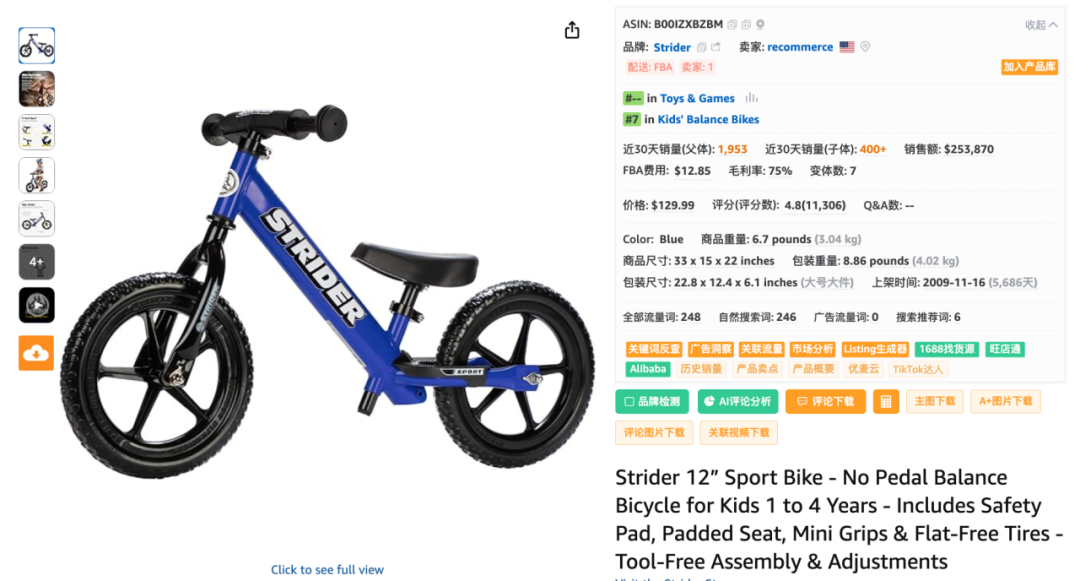This screenshot has height=581, width=1080.
Task: Open the Kids' Balance Bikes category link
Action: [708, 119]
